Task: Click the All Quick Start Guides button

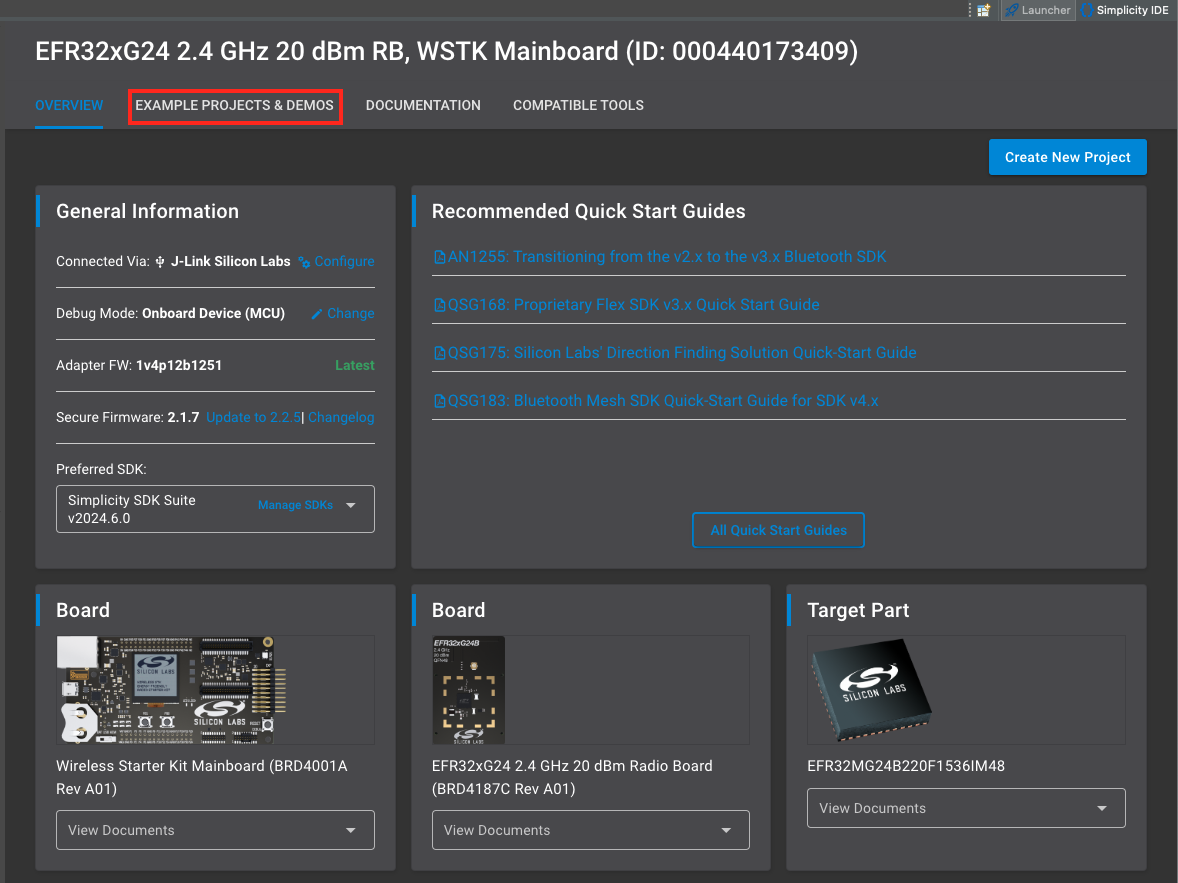Action: [778, 530]
